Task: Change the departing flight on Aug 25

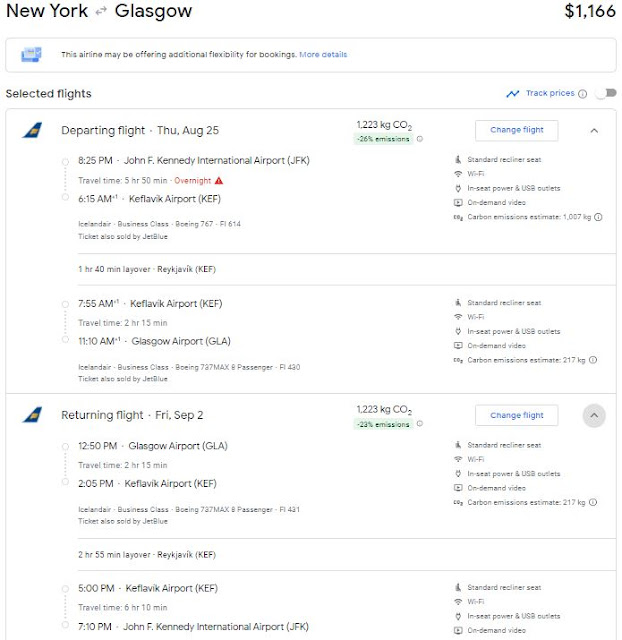Action: click(517, 130)
